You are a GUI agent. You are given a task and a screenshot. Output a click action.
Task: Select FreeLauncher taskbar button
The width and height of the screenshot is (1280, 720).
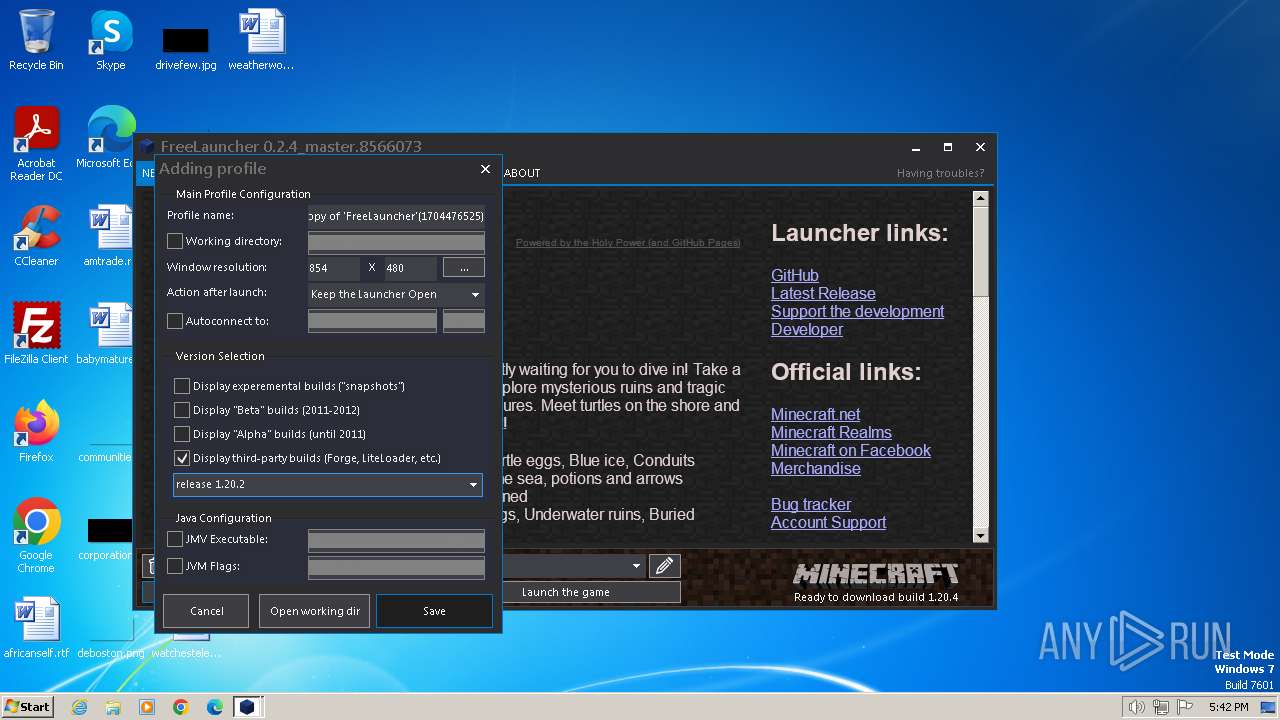point(247,707)
